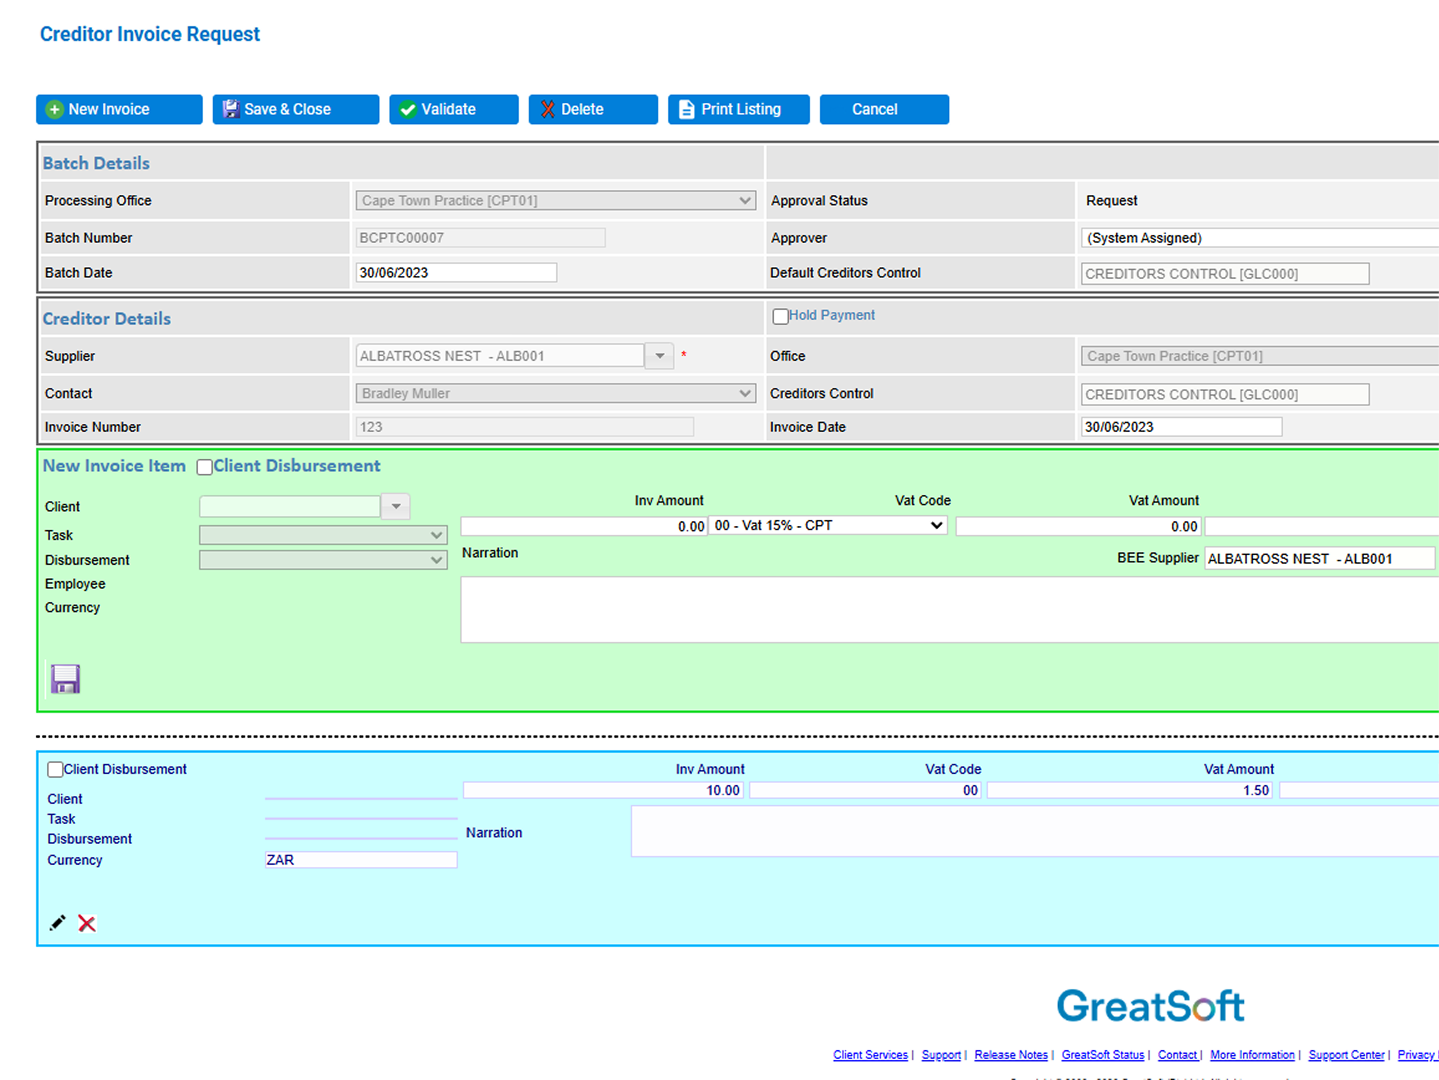Image resolution: width=1439 pixels, height=1080 pixels.
Task: Open the Release Notes link
Action: coord(1011,1055)
